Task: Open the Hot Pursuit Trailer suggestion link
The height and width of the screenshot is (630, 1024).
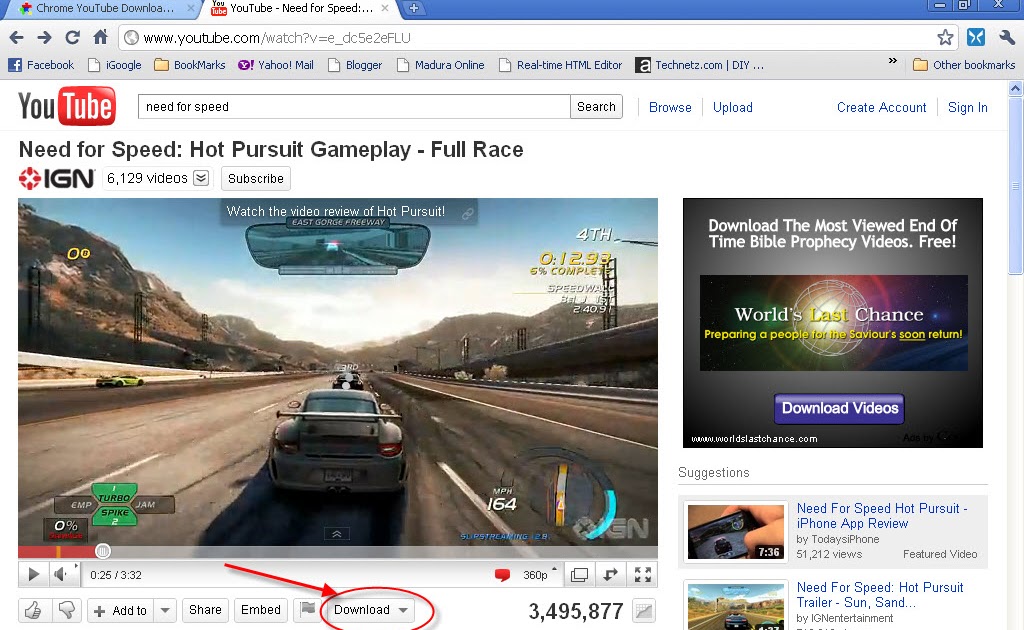Action: pyautogui.click(x=880, y=595)
